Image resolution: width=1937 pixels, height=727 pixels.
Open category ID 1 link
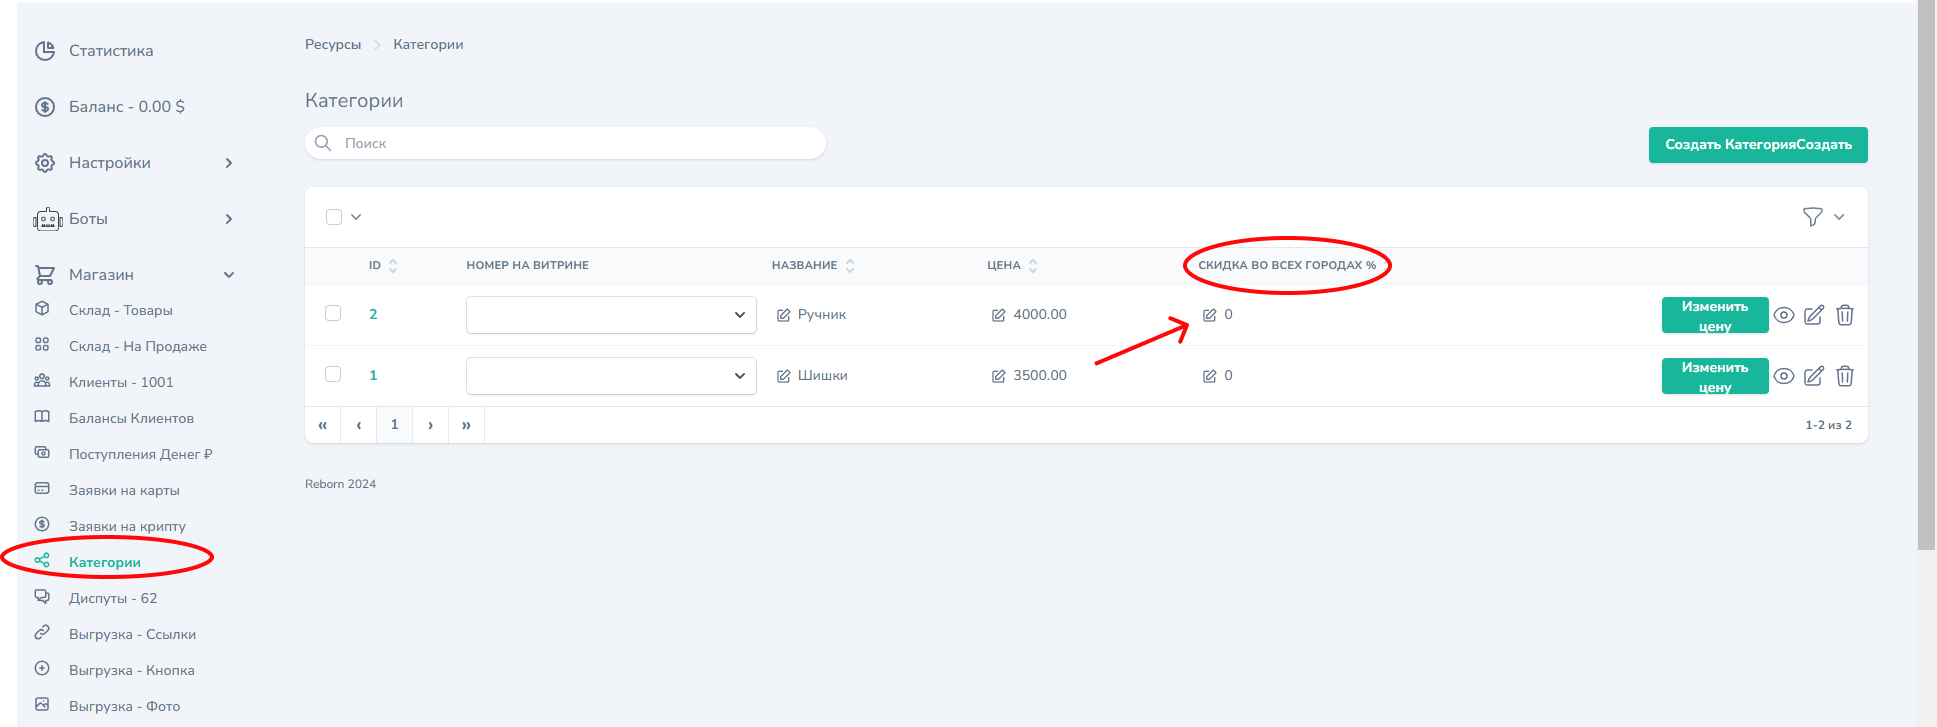373,375
